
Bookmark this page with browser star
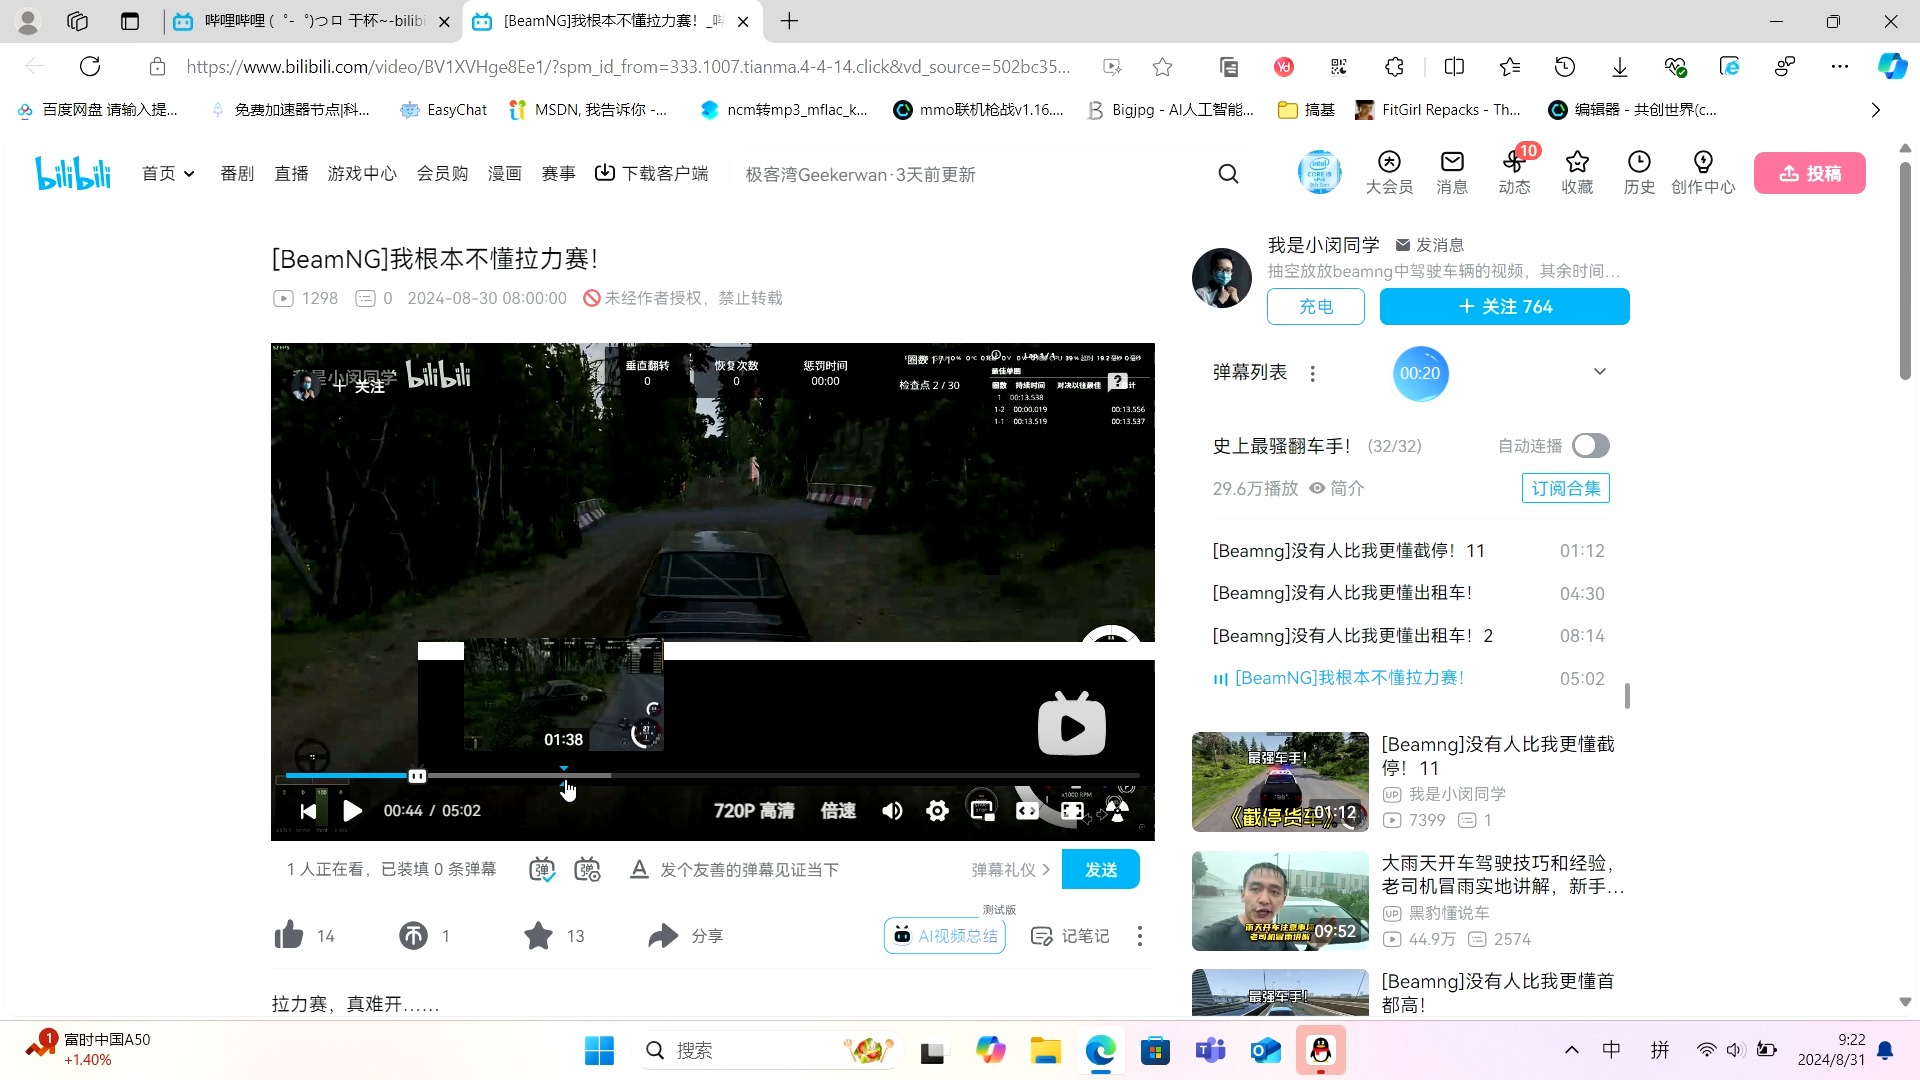tap(1162, 67)
